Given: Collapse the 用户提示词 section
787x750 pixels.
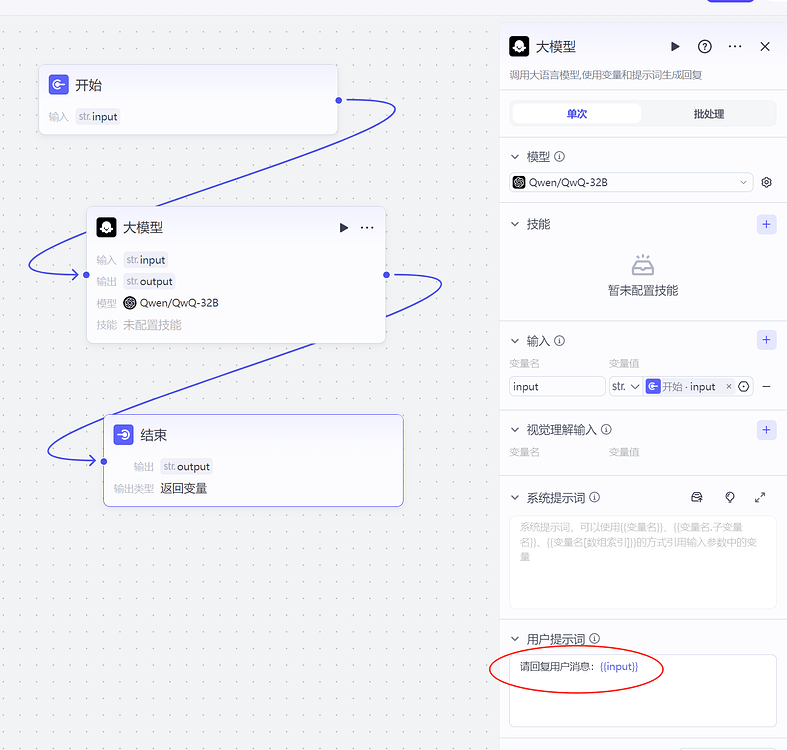Looking at the screenshot, I should click(x=514, y=639).
